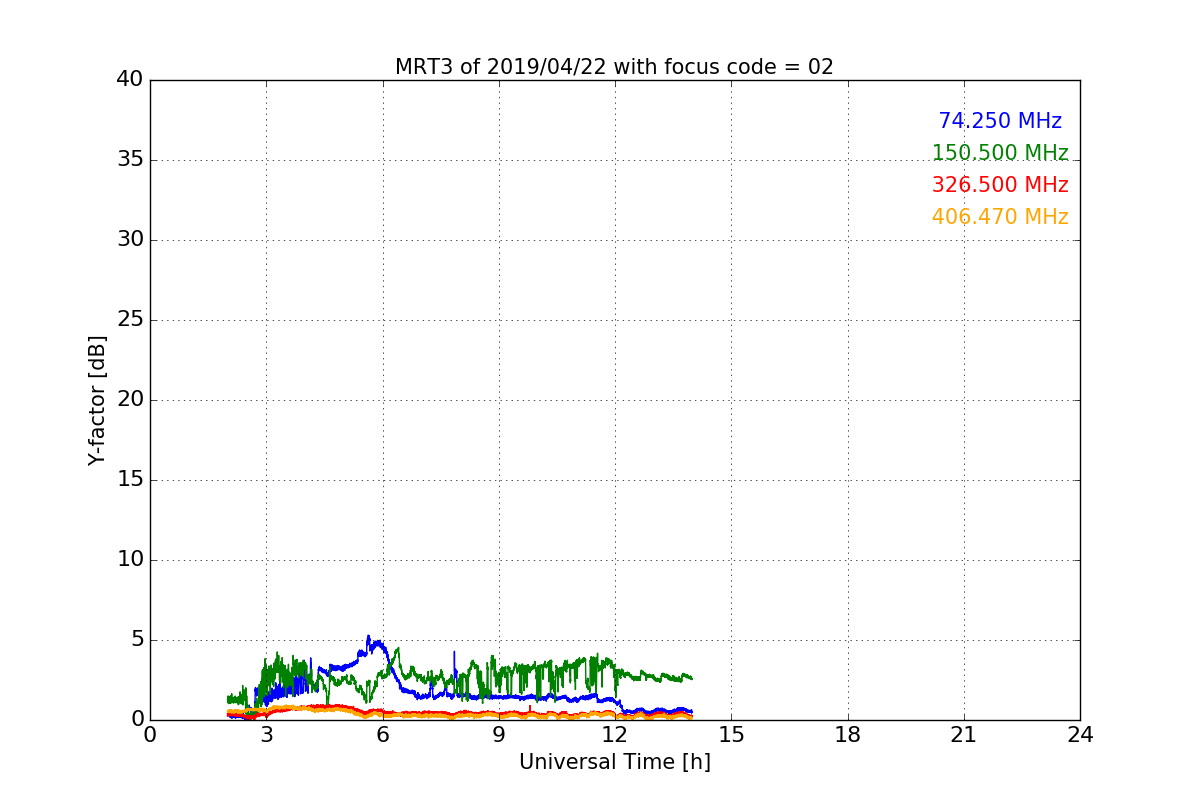Screen dimensions: 1200x800
Task: Click the y-axis tick label 15
Action: tap(130, 480)
